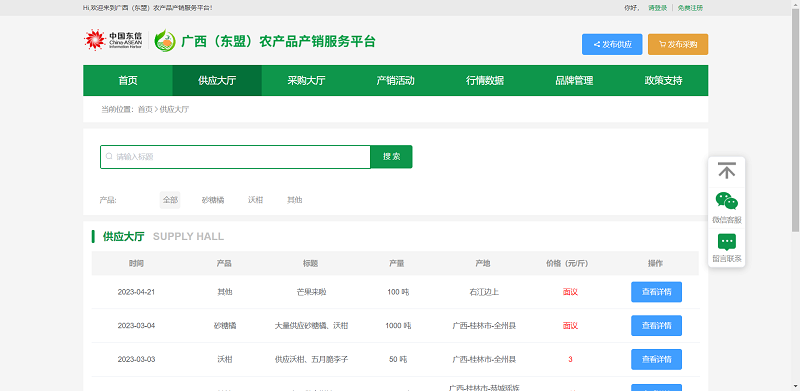This screenshot has height=391, width=800.
Task: Click the China-ASEAN Information Harbor logo
Action: coord(113,40)
